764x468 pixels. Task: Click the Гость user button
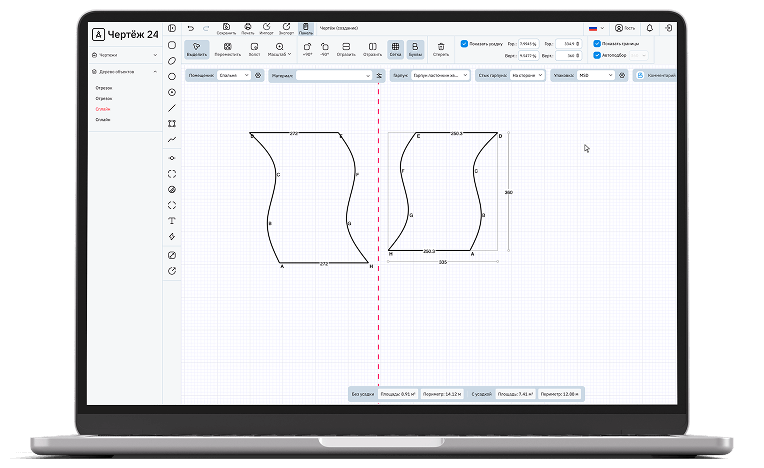point(625,28)
